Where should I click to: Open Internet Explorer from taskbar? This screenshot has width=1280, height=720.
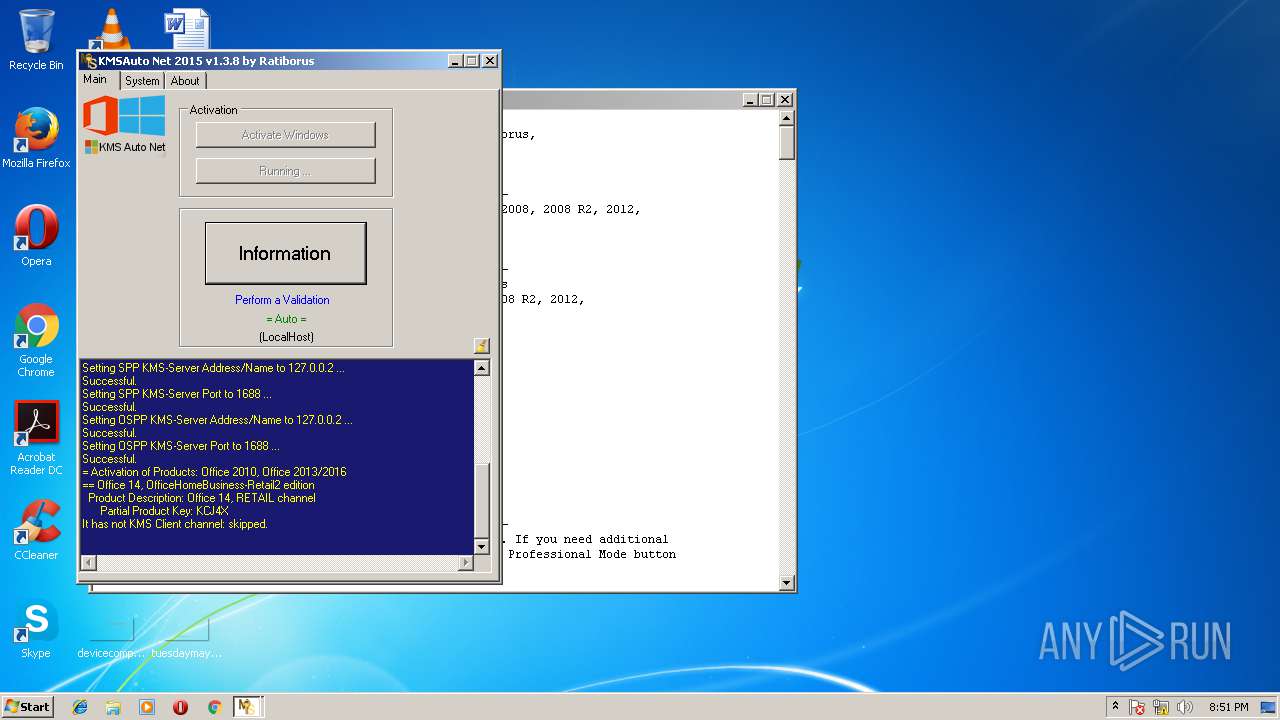pyautogui.click(x=80, y=707)
